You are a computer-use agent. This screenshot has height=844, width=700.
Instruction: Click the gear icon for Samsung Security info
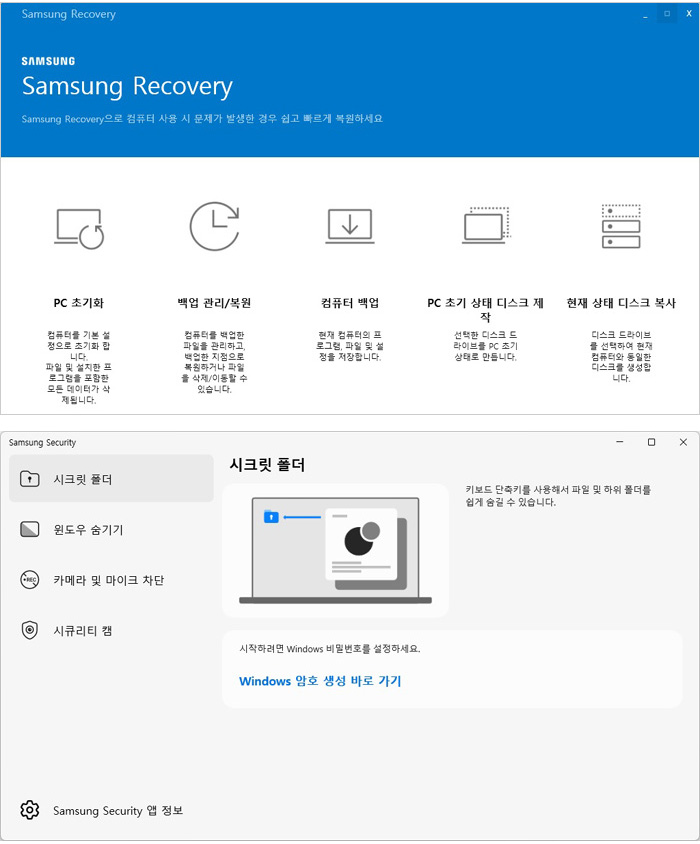coord(30,810)
